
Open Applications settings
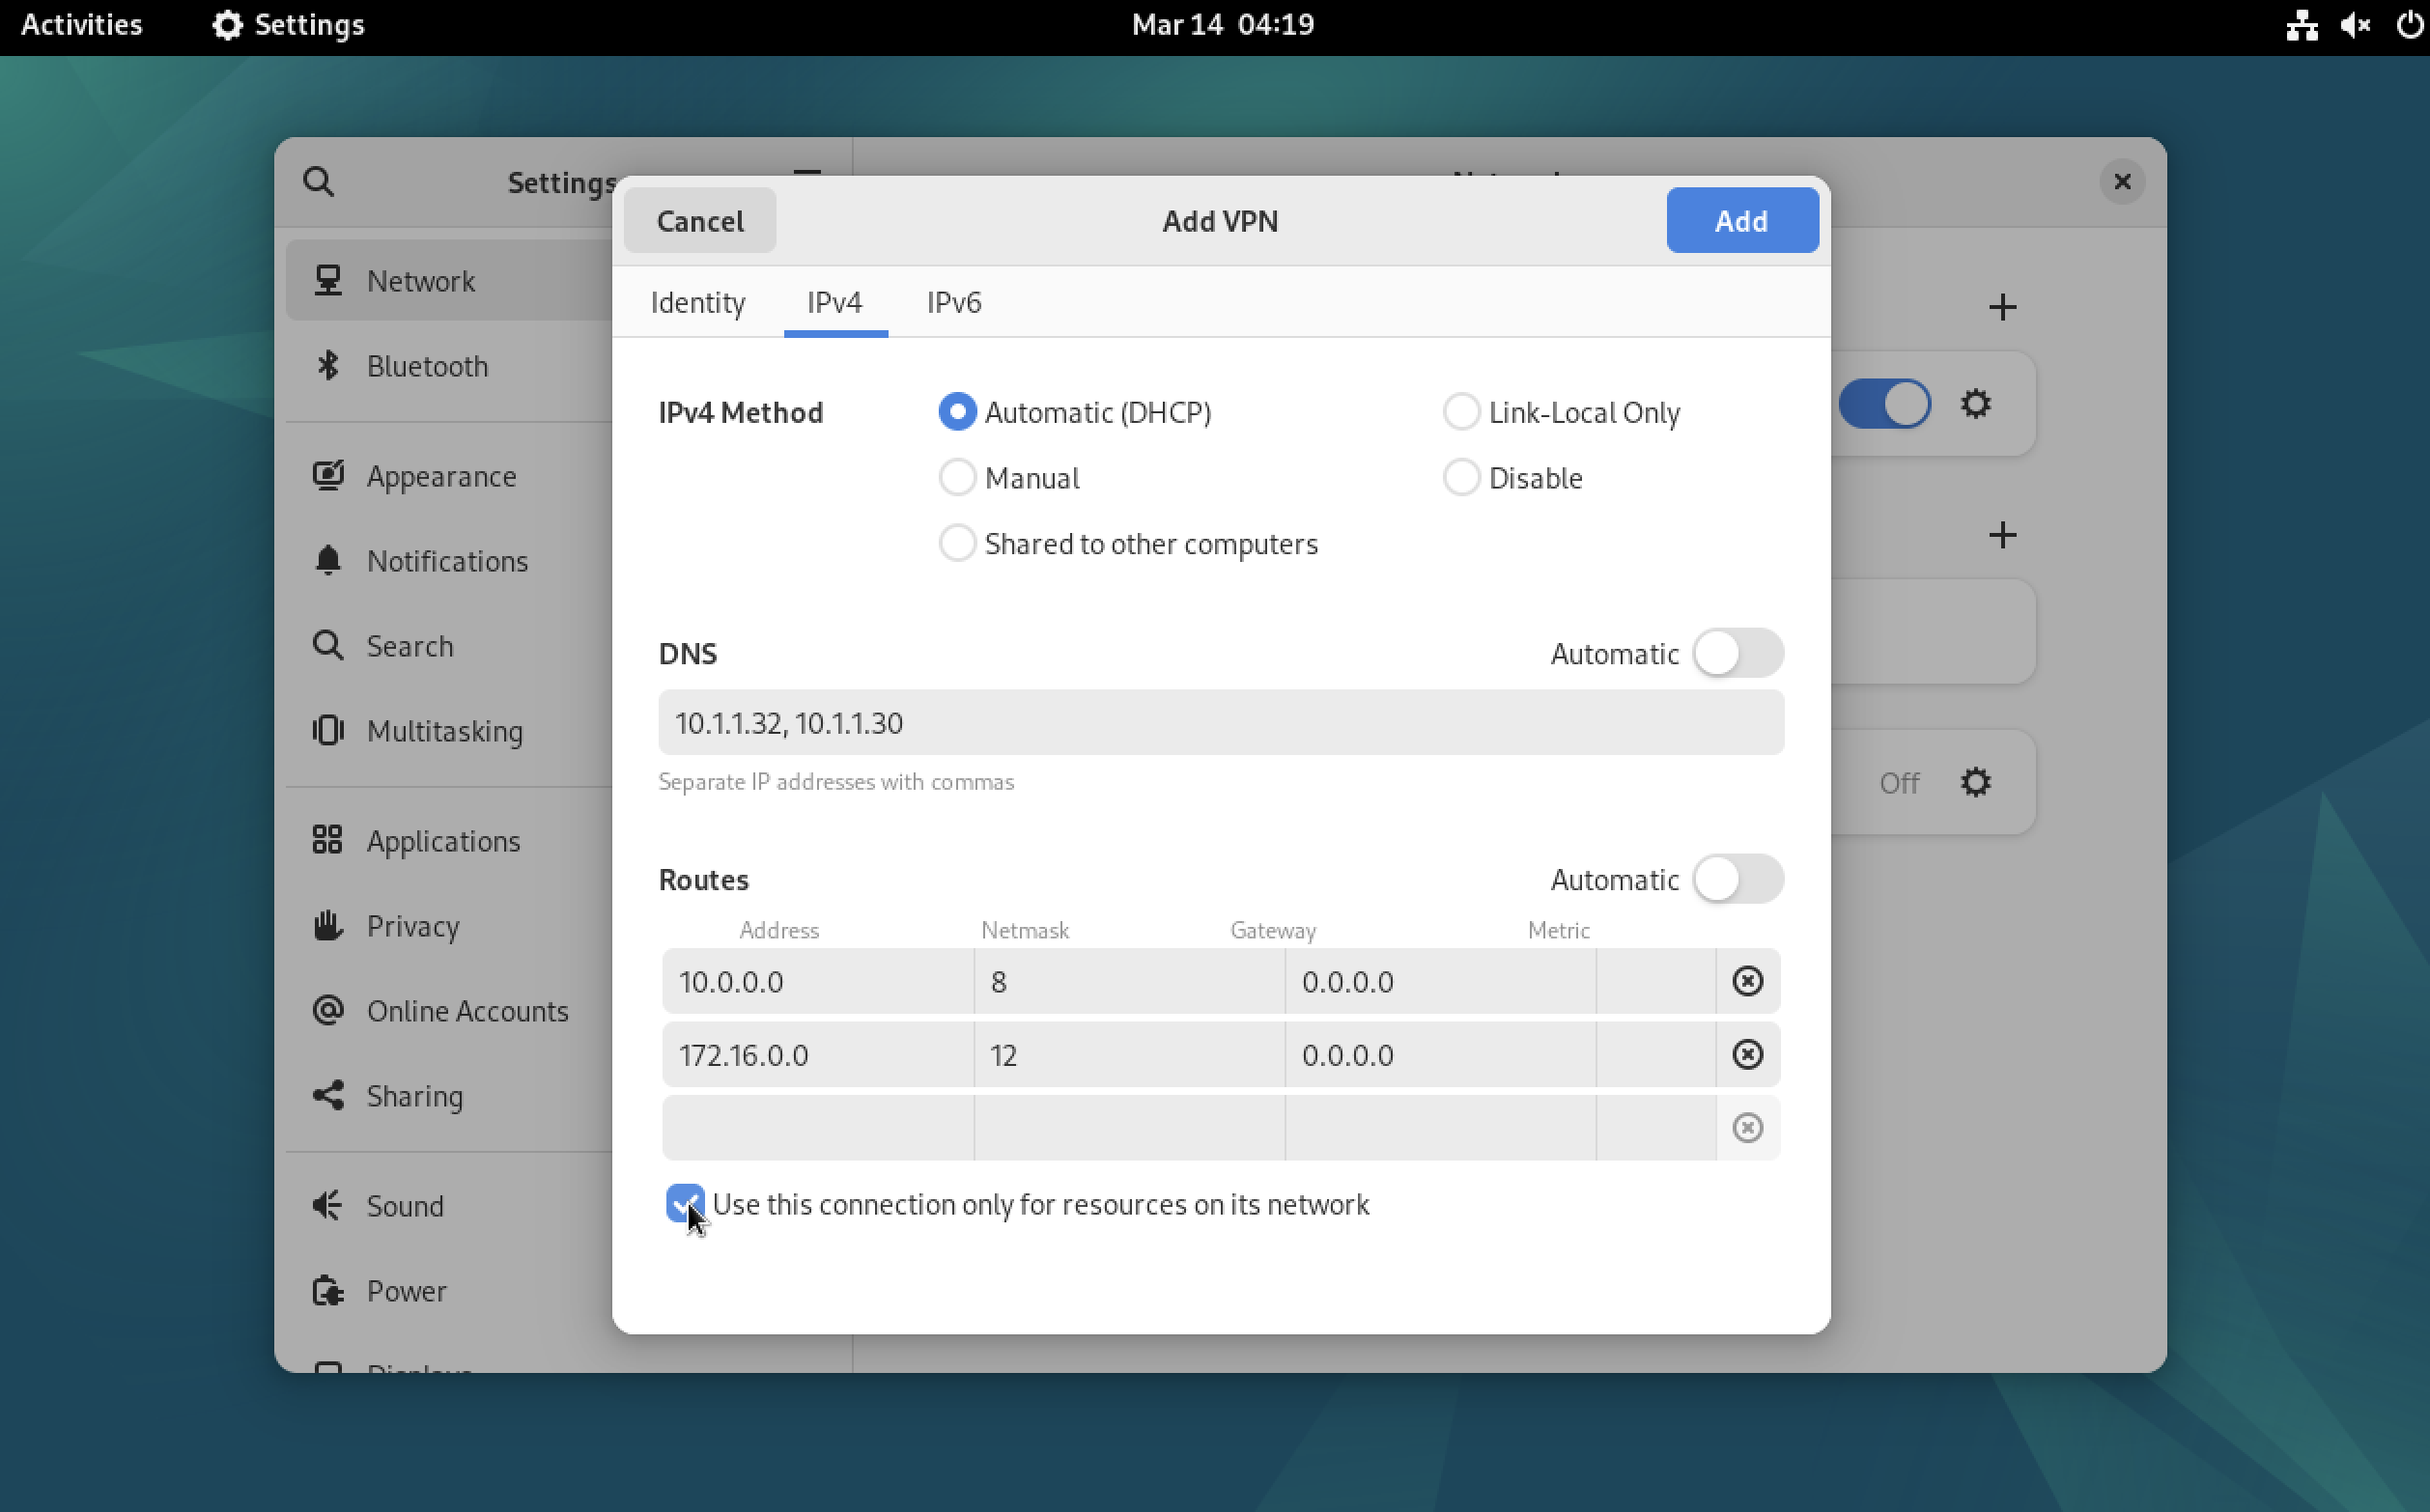450,841
